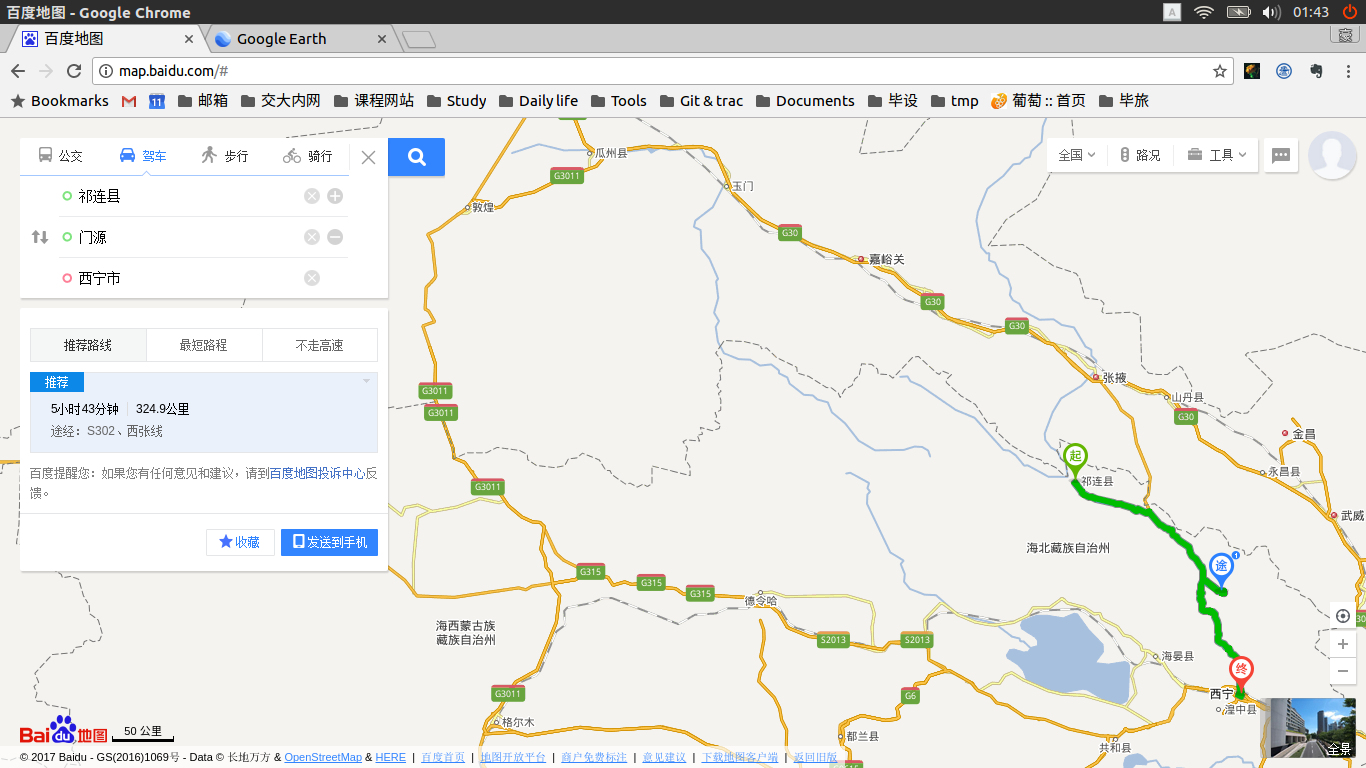Click the 收藏 favorite button

(240, 542)
